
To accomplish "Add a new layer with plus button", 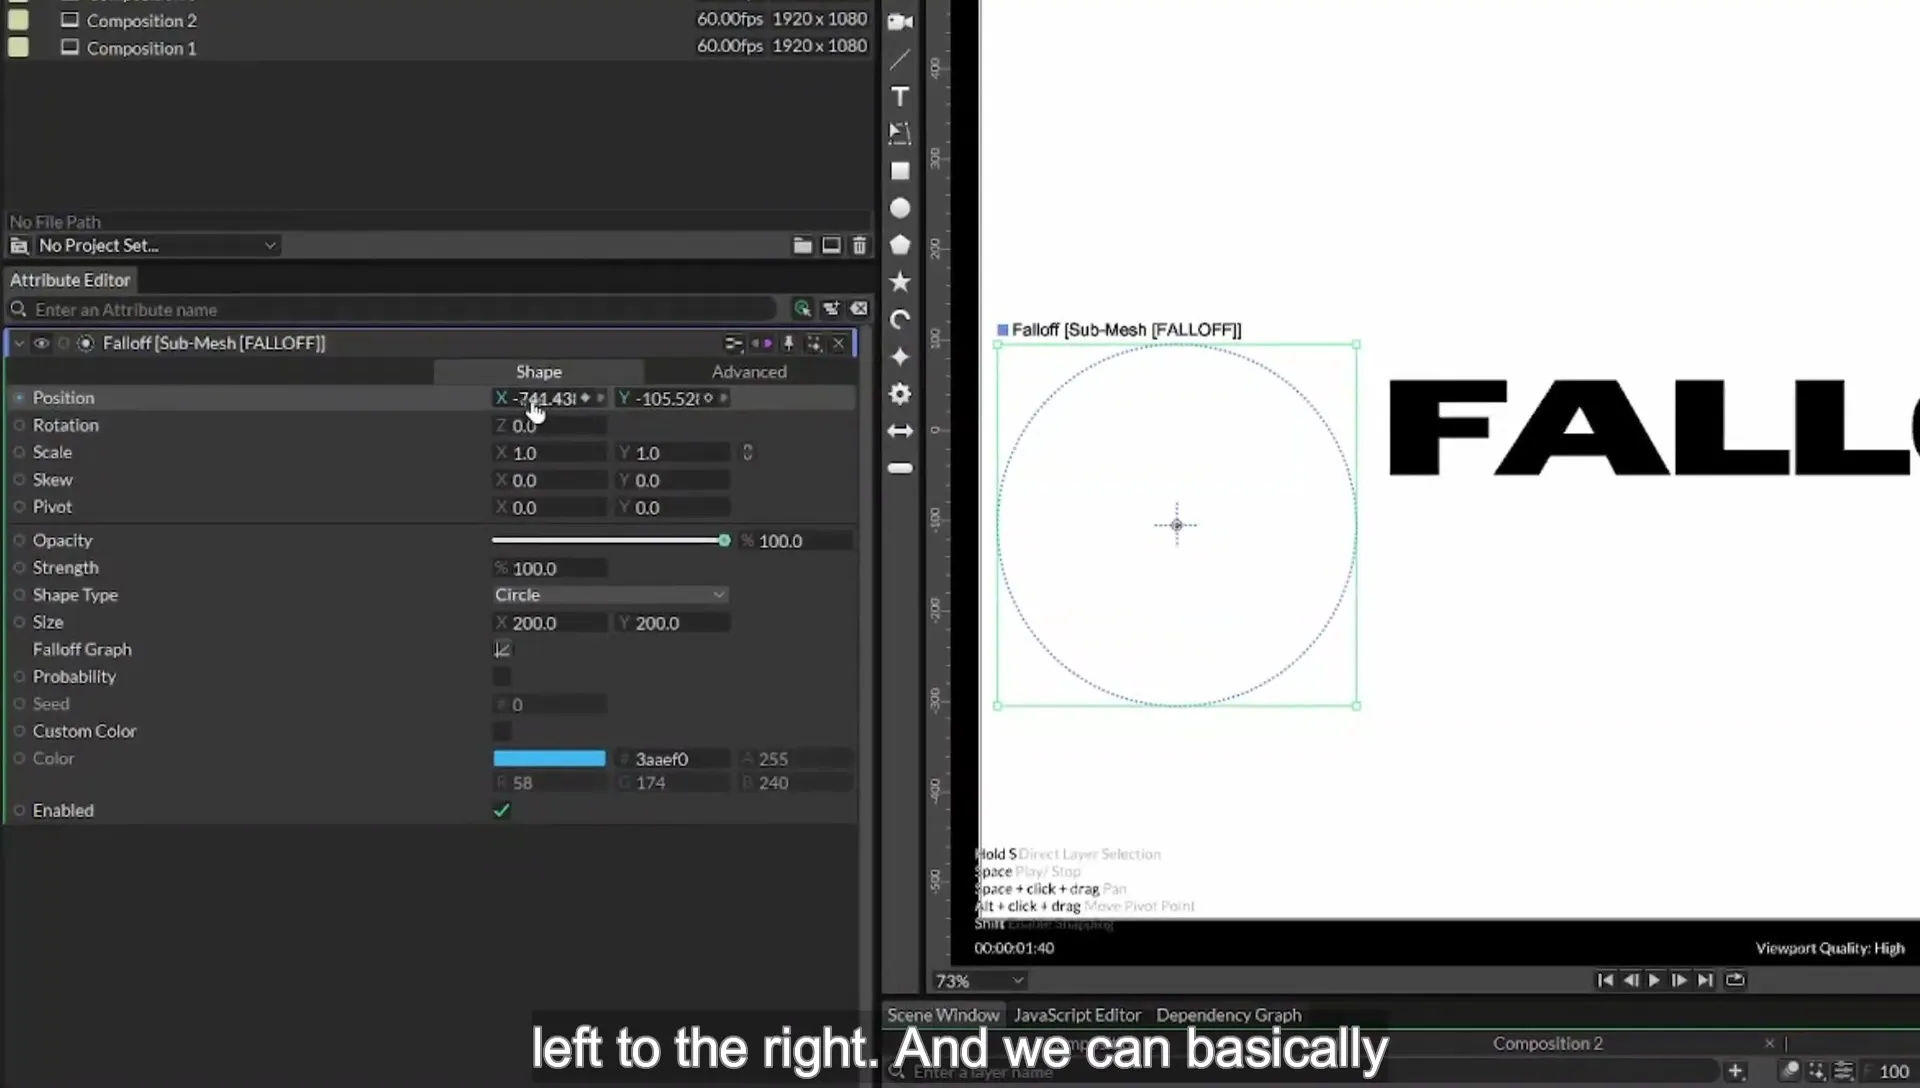I will [1736, 1071].
